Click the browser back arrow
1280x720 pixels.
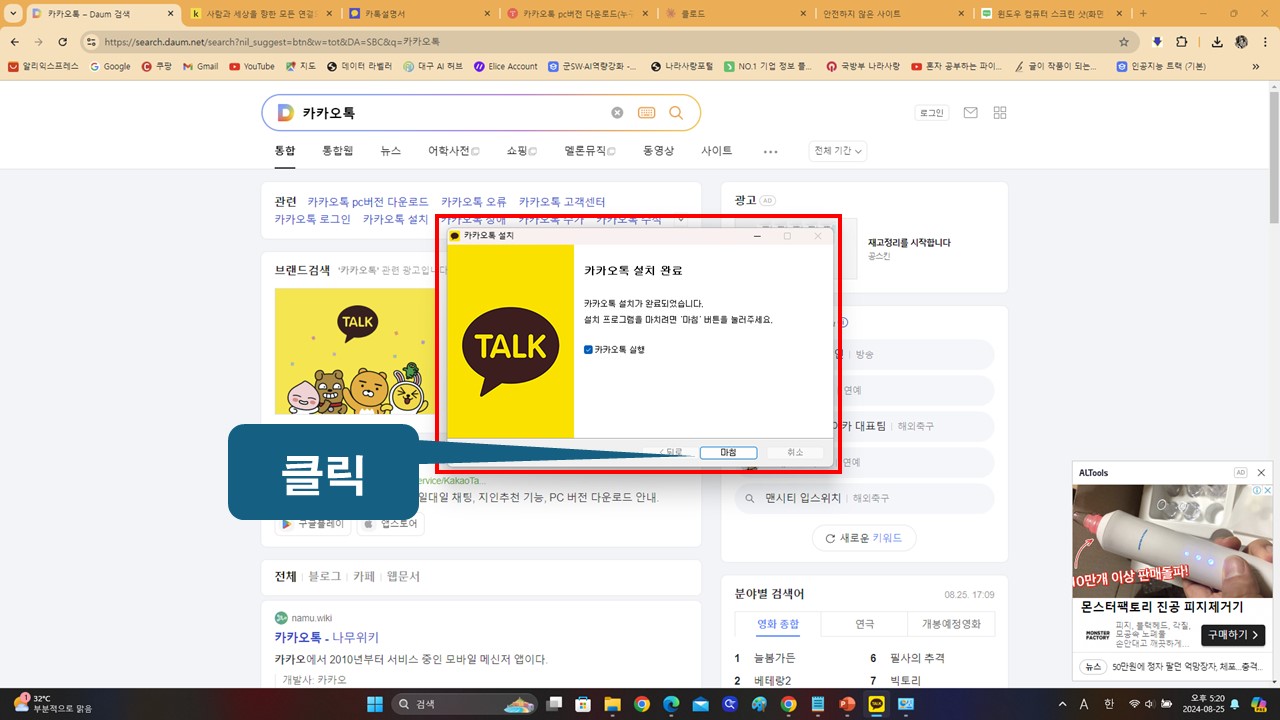pyautogui.click(x=15, y=42)
